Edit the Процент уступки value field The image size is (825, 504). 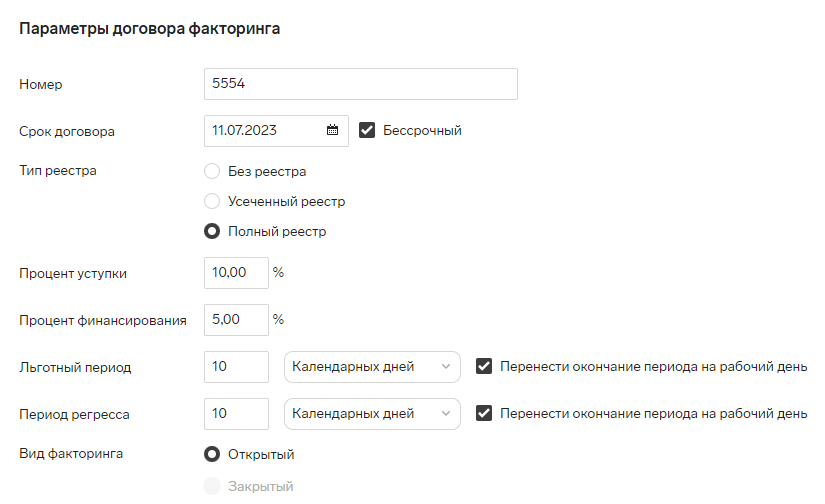(236, 273)
